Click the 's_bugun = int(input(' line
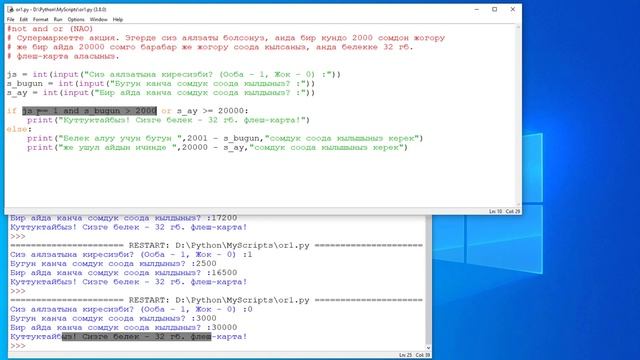 [x=161, y=83]
